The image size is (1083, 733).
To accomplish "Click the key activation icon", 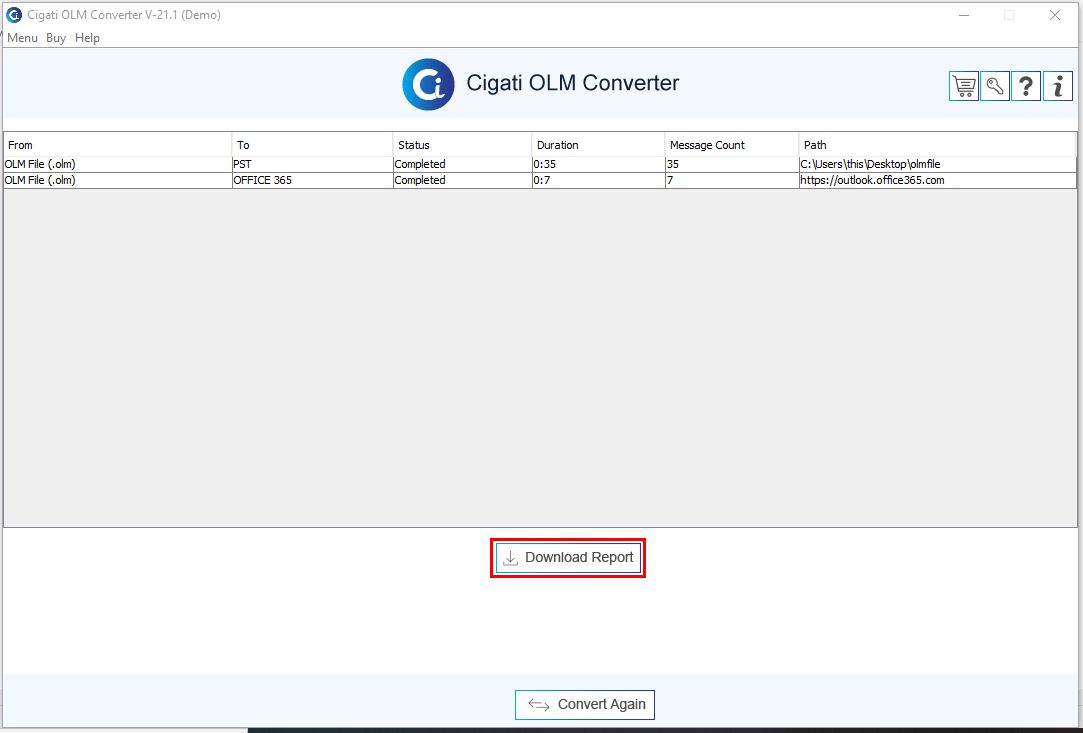I will (995, 86).
